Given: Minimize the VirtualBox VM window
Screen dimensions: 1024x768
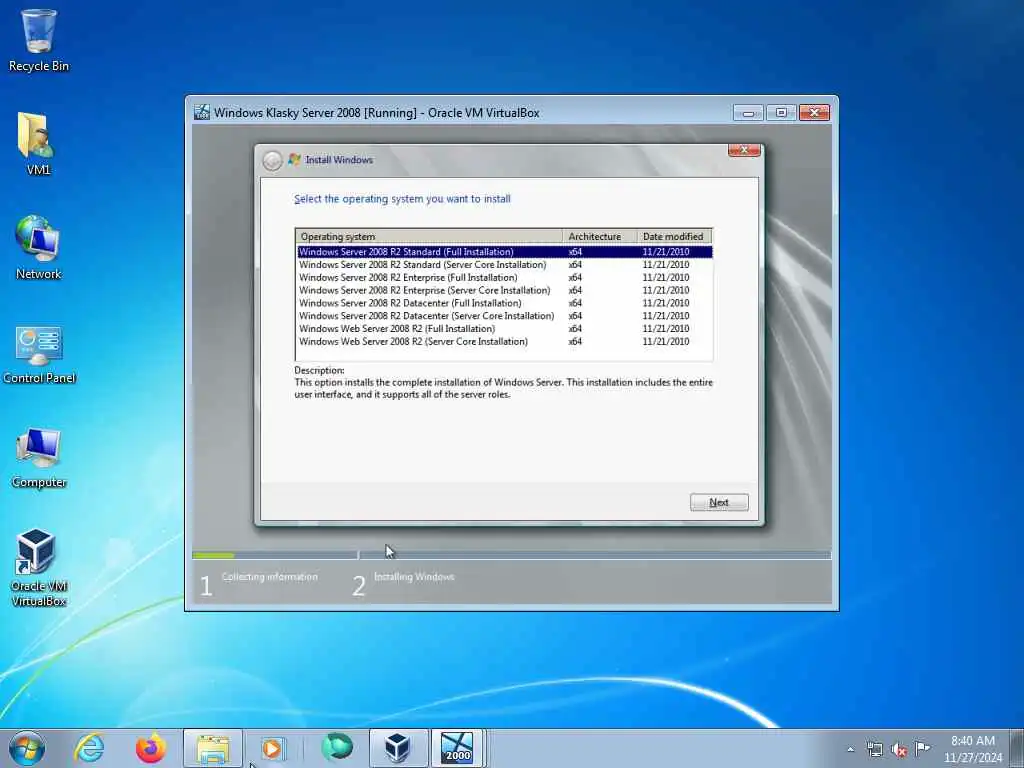Looking at the screenshot, I should tap(748, 113).
